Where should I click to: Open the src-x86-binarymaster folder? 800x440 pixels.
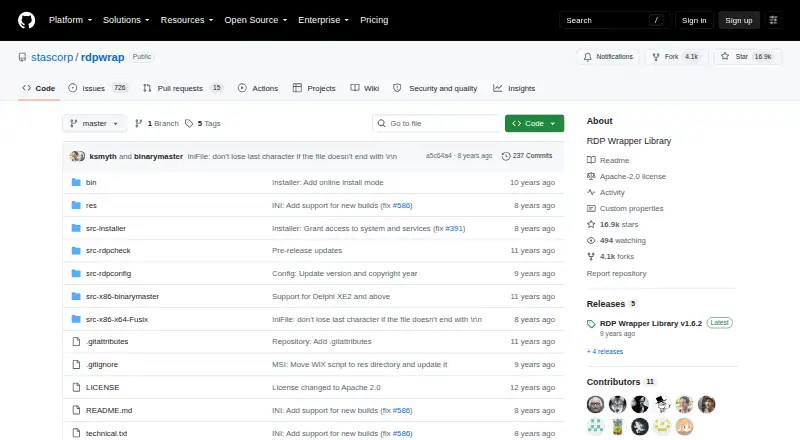(x=122, y=297)
